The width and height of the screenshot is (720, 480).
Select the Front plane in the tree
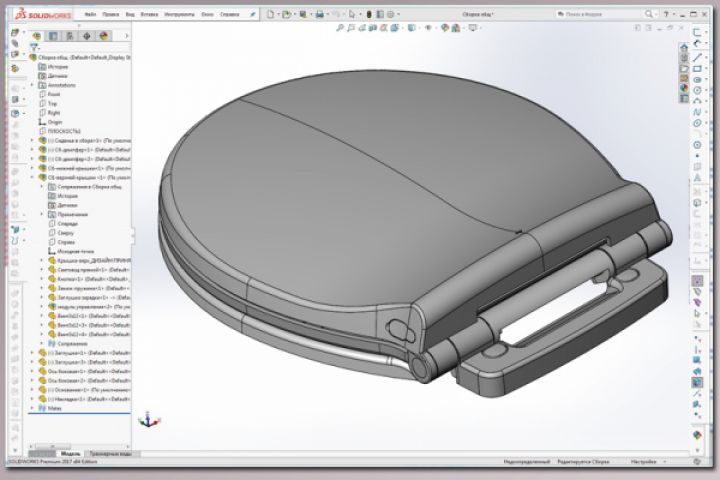tap(54, 94)
